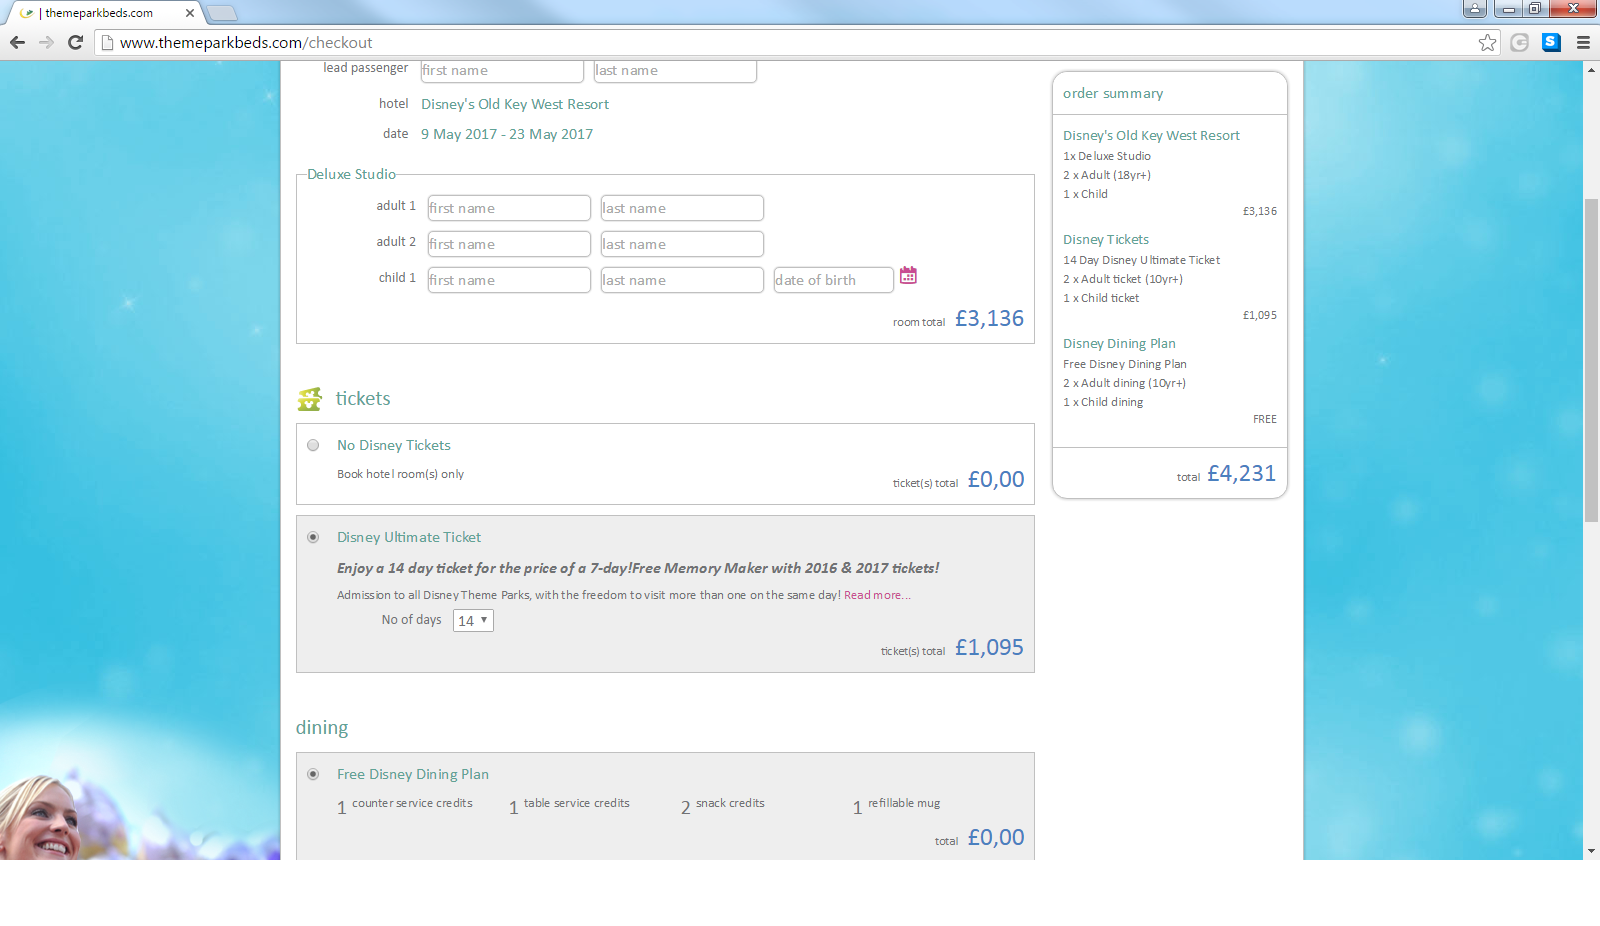This screenshot has width=1600, height=926.
Task: Focus the child date of birth field
Action: [x=834, y=280]
